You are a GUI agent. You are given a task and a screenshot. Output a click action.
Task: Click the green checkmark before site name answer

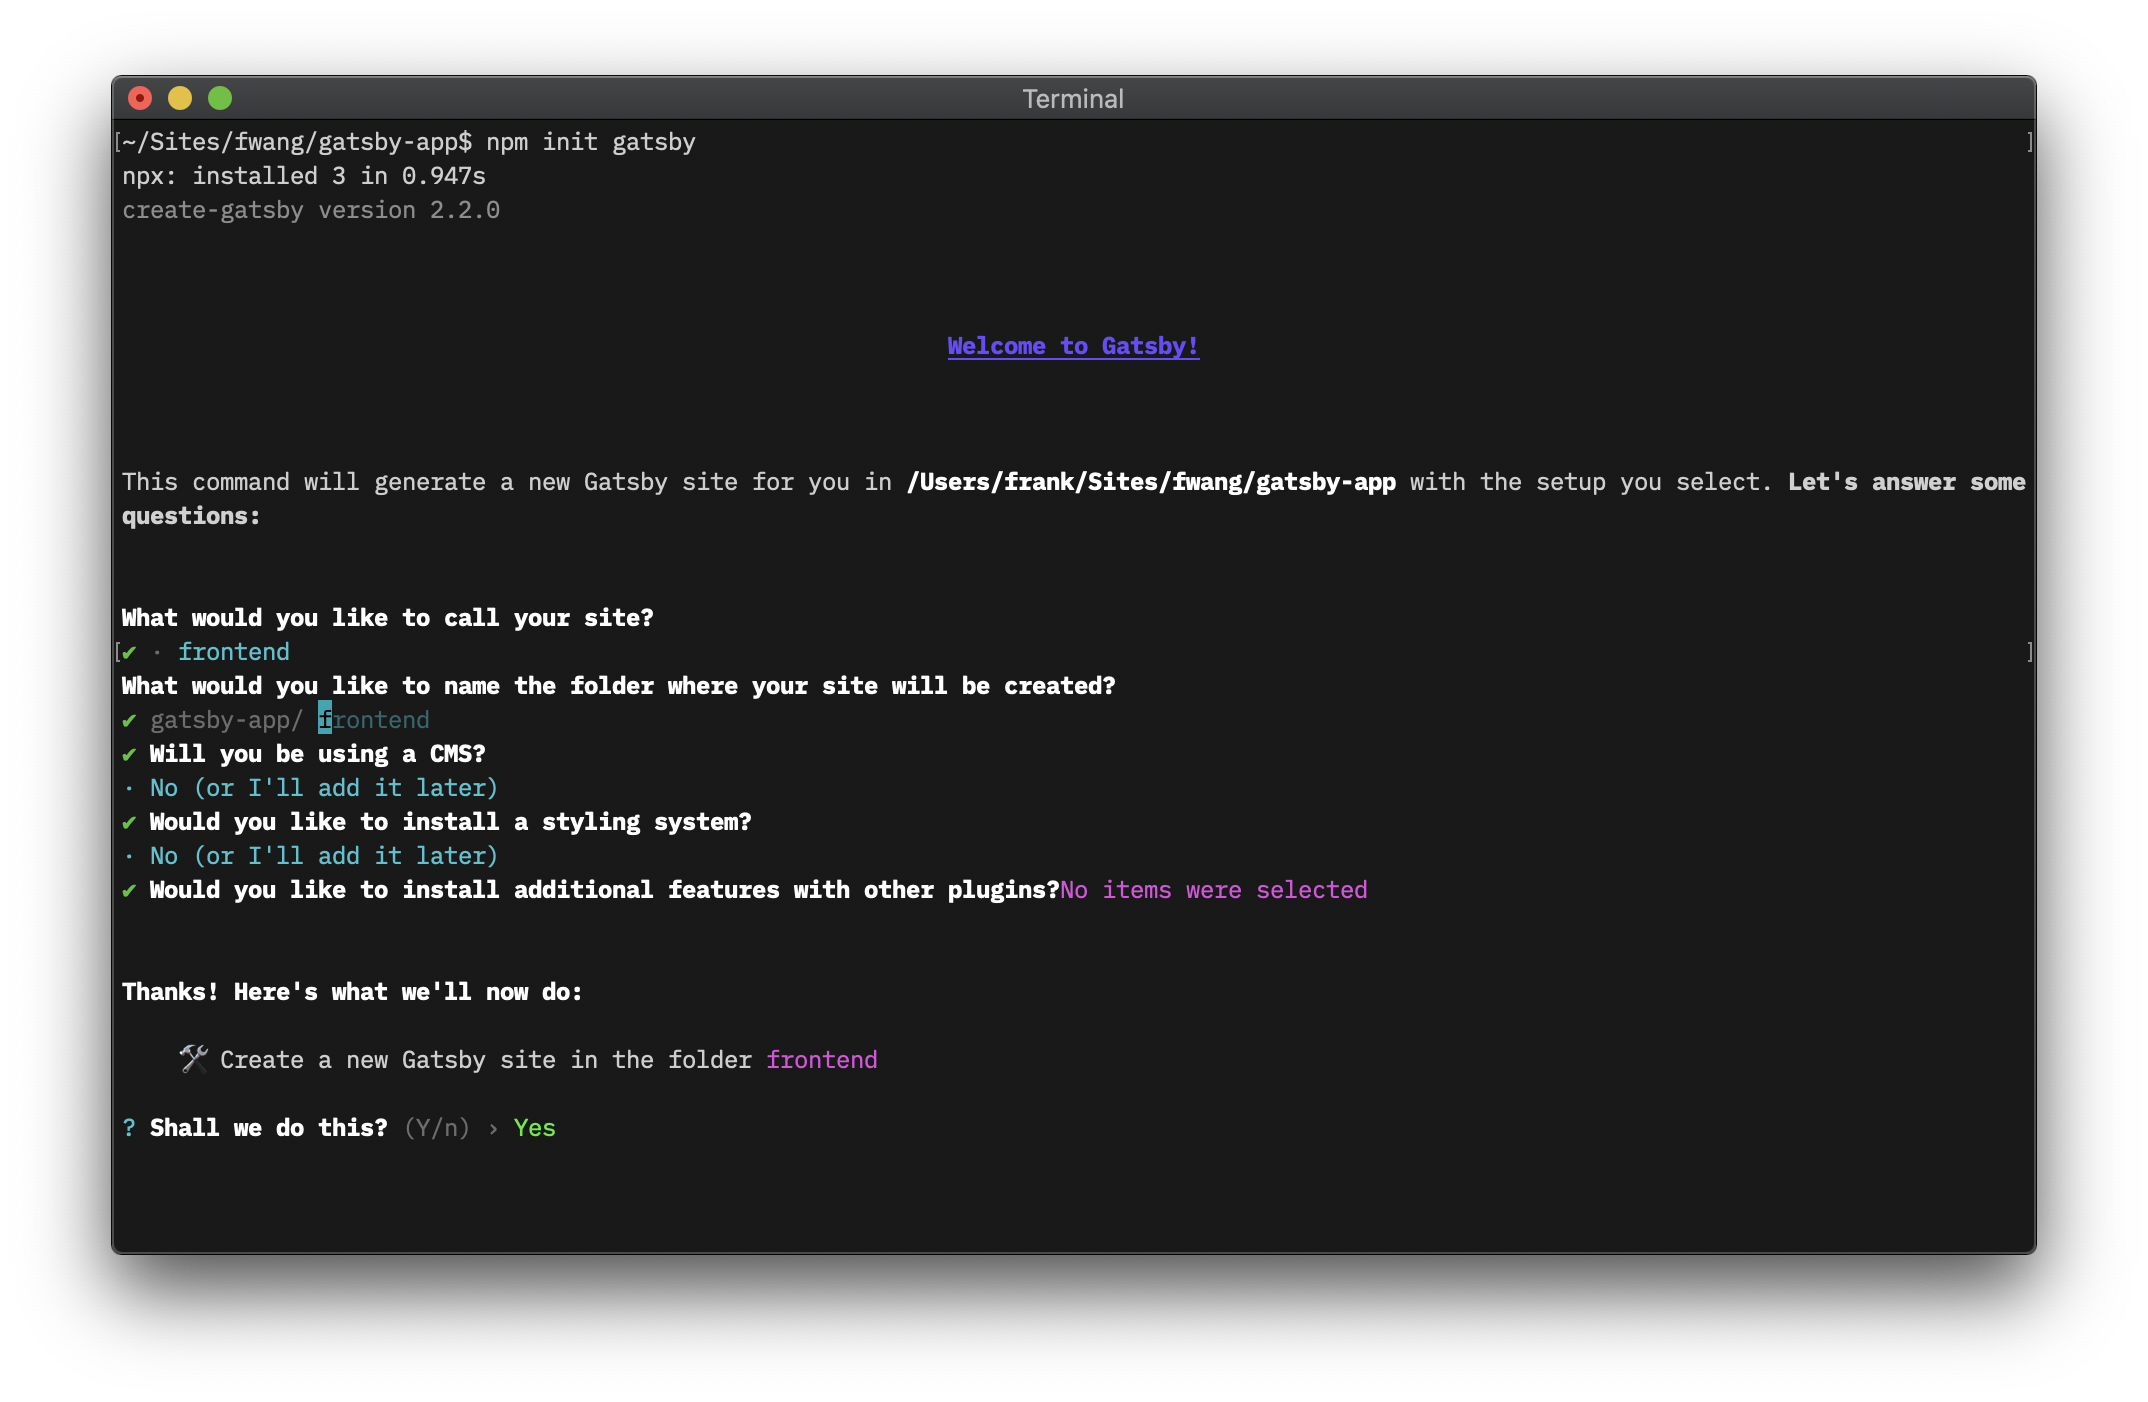[x=129, y=652]
